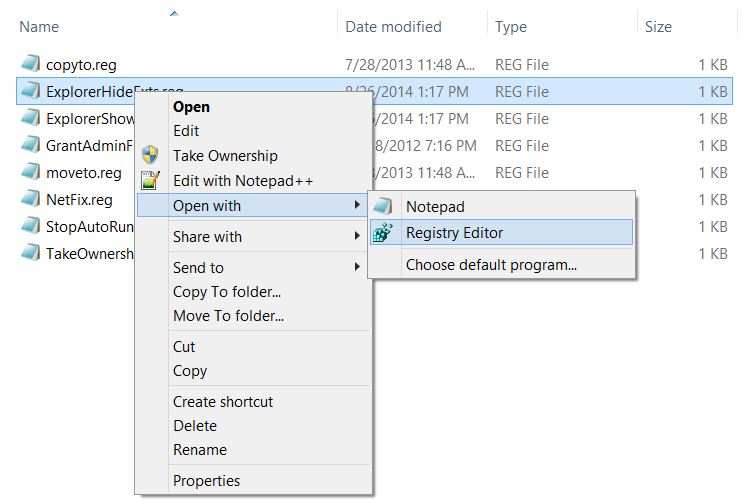
Task: Expand the Share with submenu arrow
Action: tap(357, 237)
